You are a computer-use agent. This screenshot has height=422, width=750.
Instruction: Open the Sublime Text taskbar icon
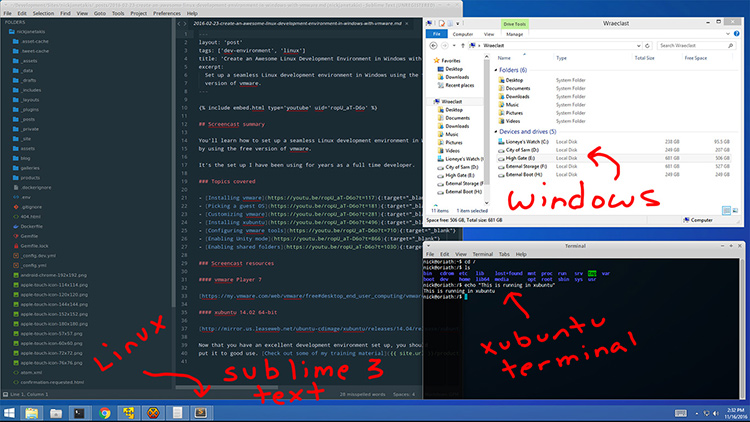point(201,413)
